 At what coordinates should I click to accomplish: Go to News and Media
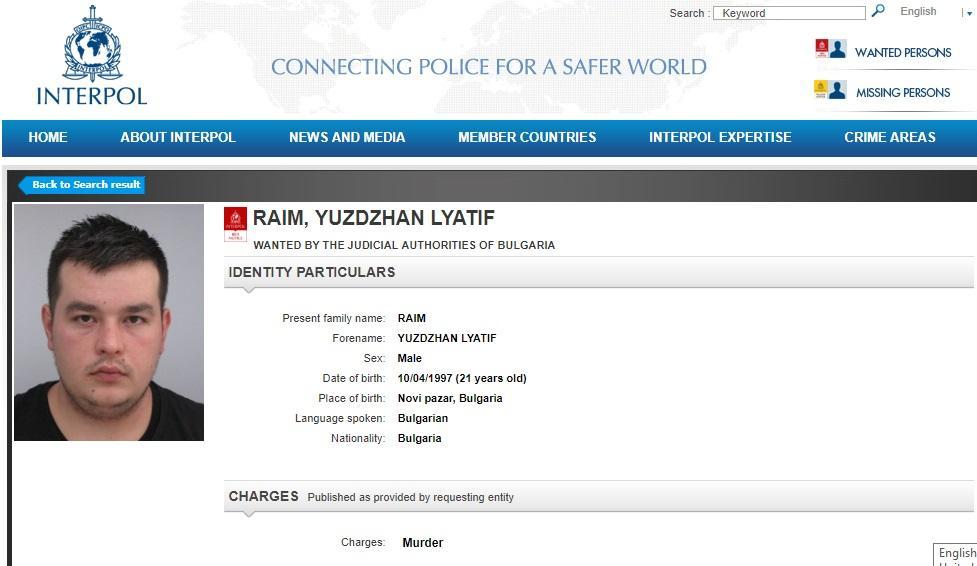coord(347,138)
